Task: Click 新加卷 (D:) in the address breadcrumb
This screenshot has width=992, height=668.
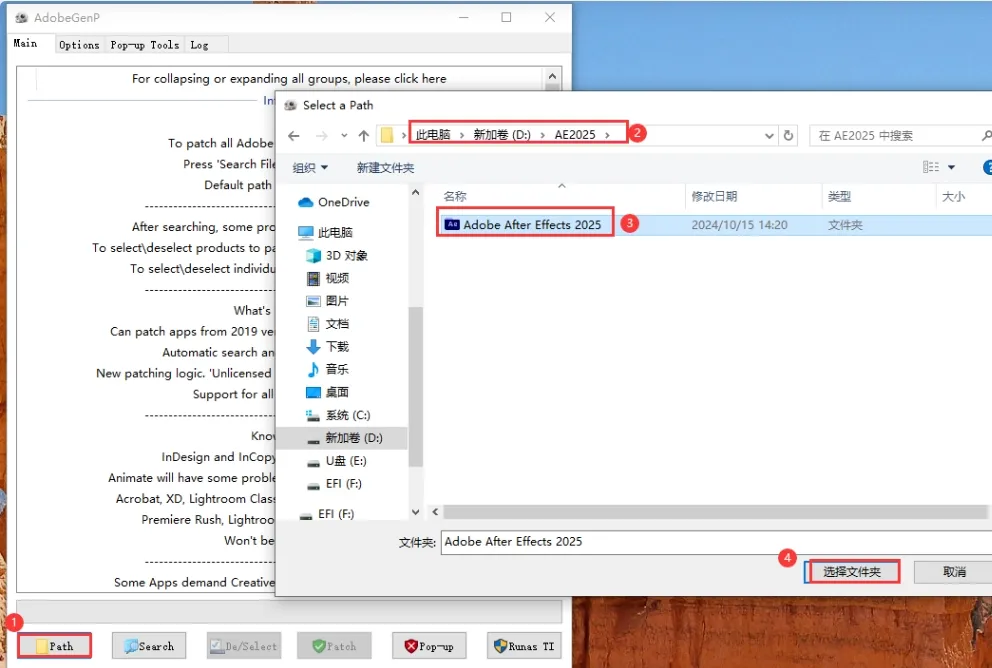Action: tap(502, 135)
